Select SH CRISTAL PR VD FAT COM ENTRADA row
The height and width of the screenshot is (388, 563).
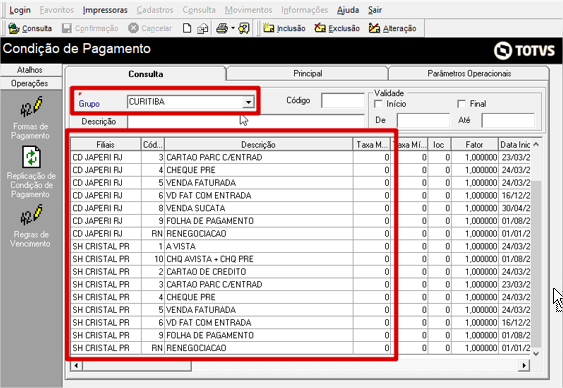click(301, 323)
